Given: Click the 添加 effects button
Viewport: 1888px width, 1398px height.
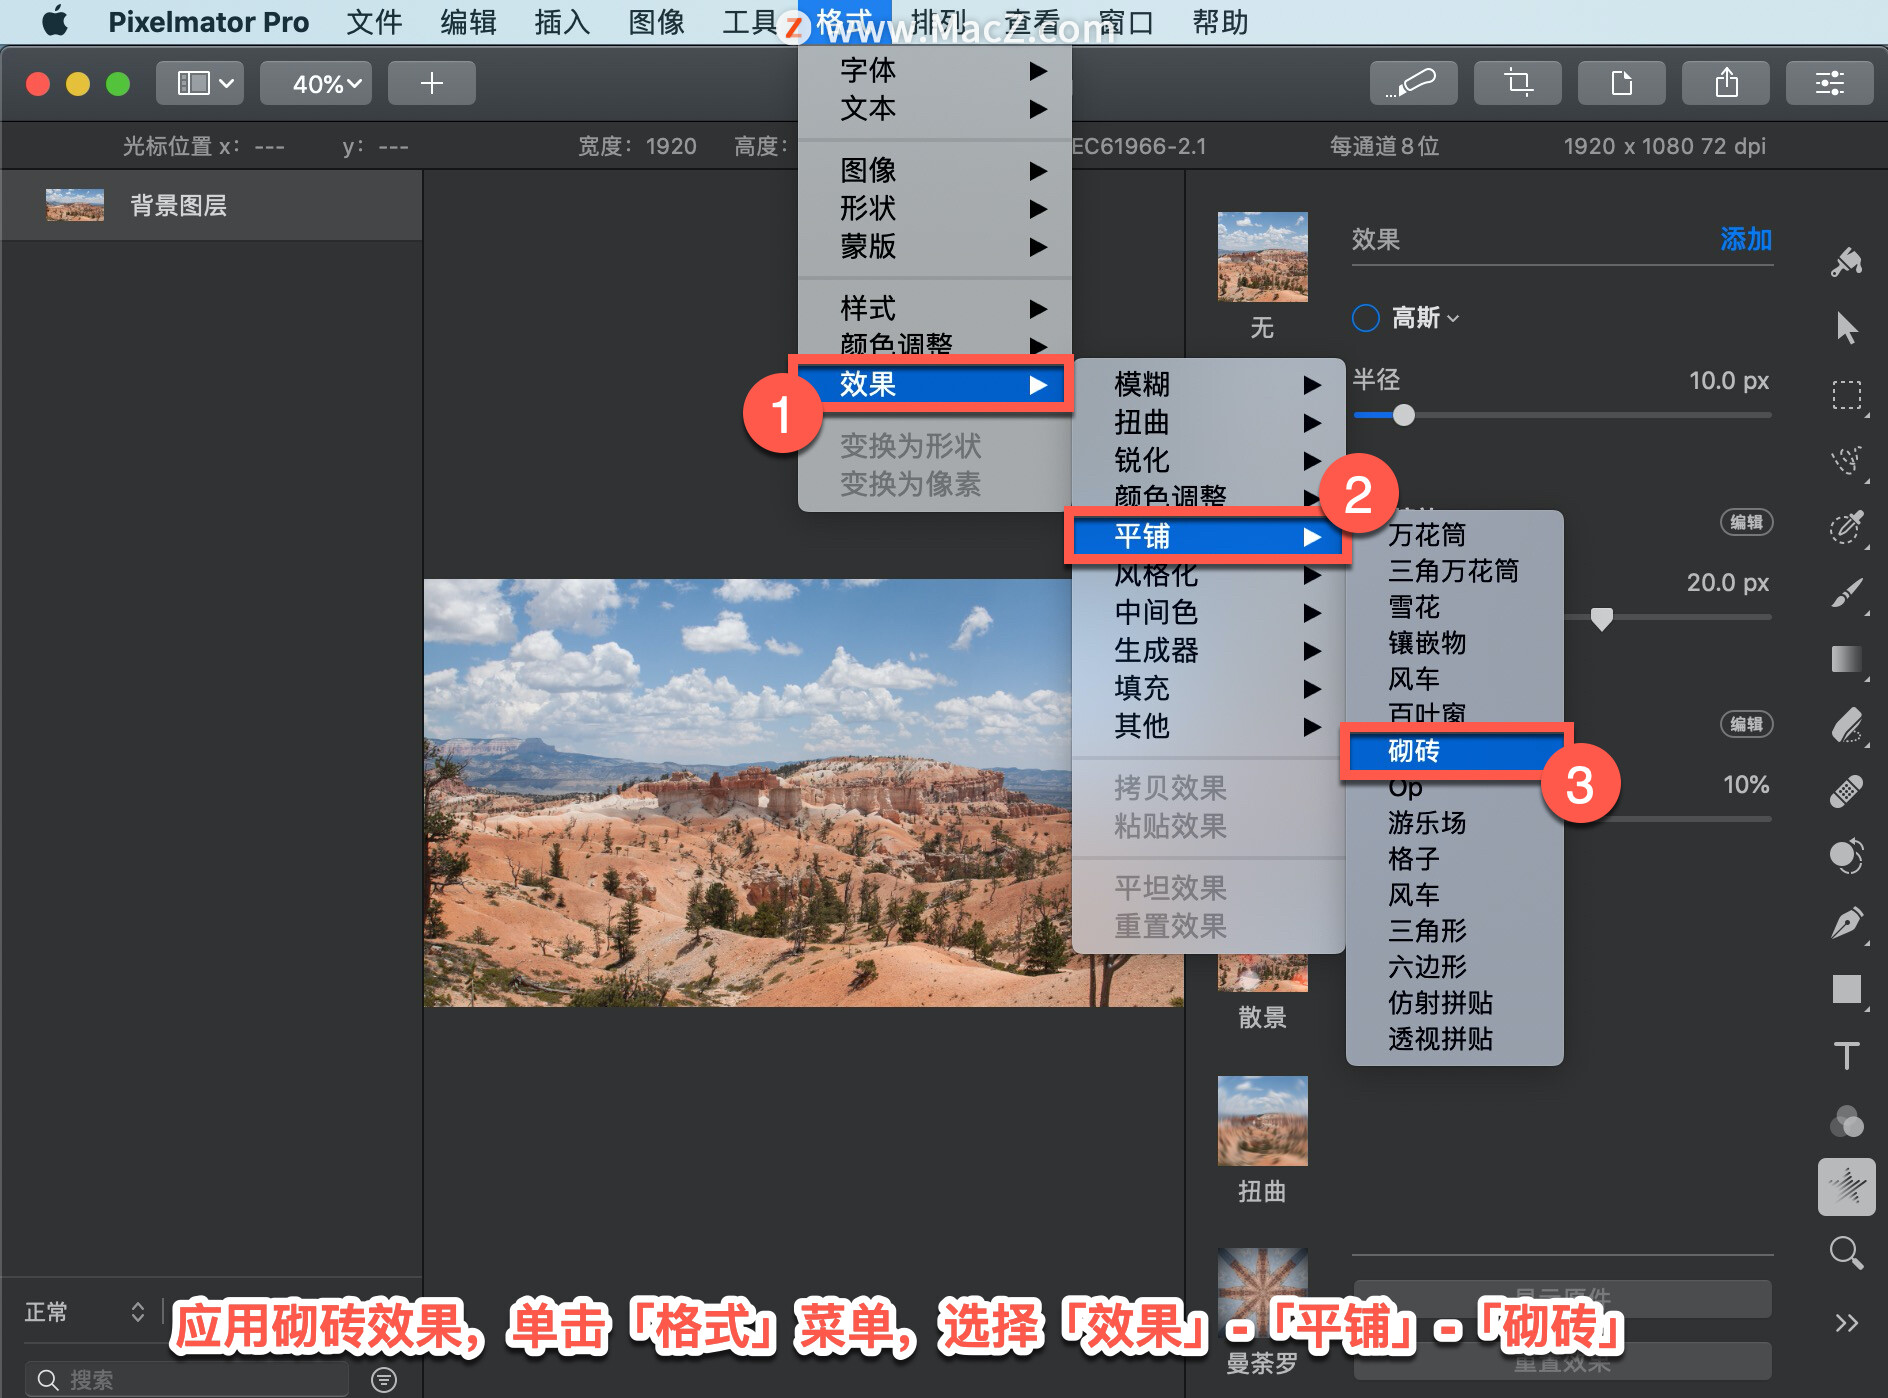Looking at the screenshot, I should pos(1746,239).
